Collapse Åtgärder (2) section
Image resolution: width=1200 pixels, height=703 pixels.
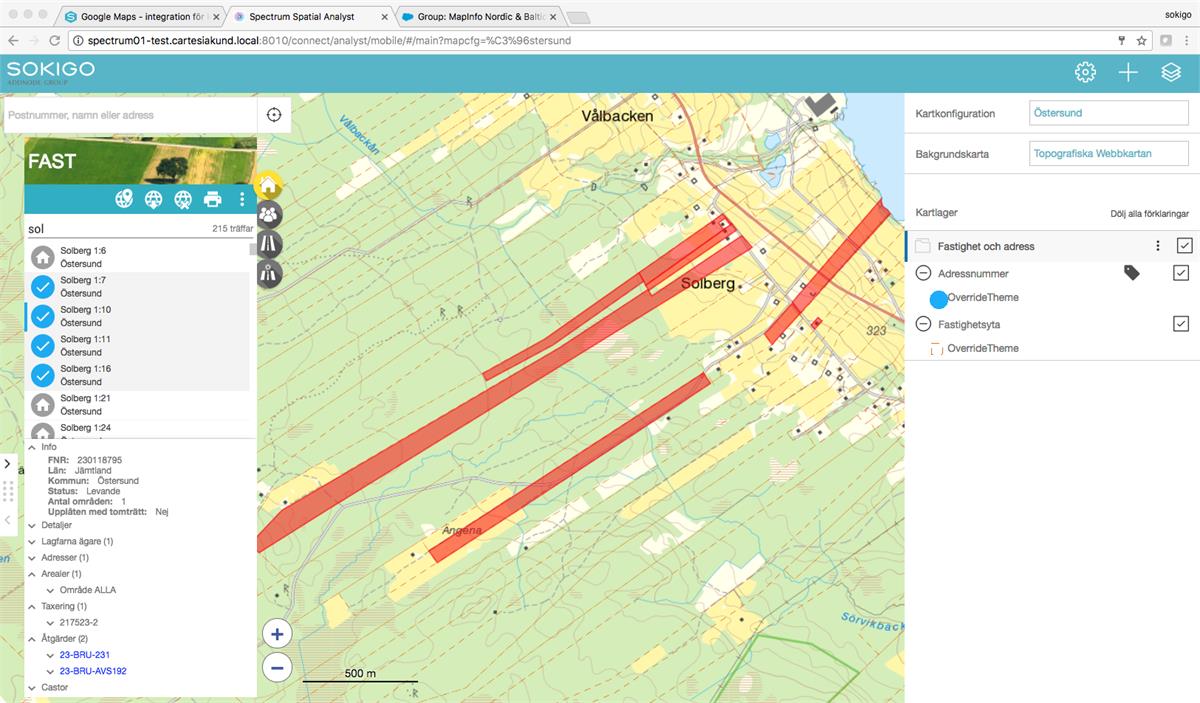tap(32, 638)
